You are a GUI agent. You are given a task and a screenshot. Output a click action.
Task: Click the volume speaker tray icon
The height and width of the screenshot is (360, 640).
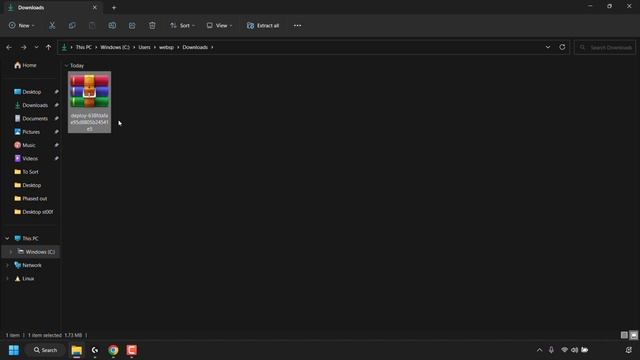(574, 350)
